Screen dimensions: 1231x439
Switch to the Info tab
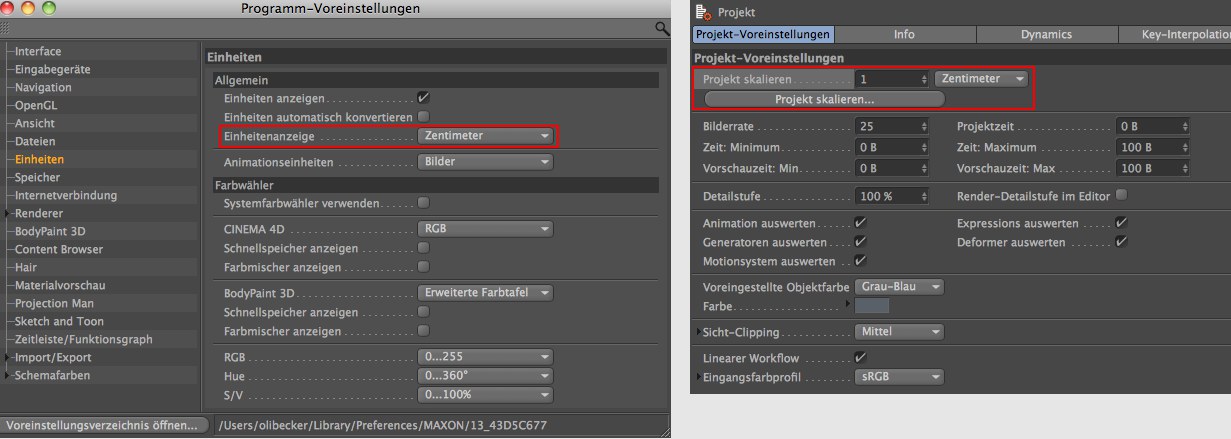(x=904, y=35)
